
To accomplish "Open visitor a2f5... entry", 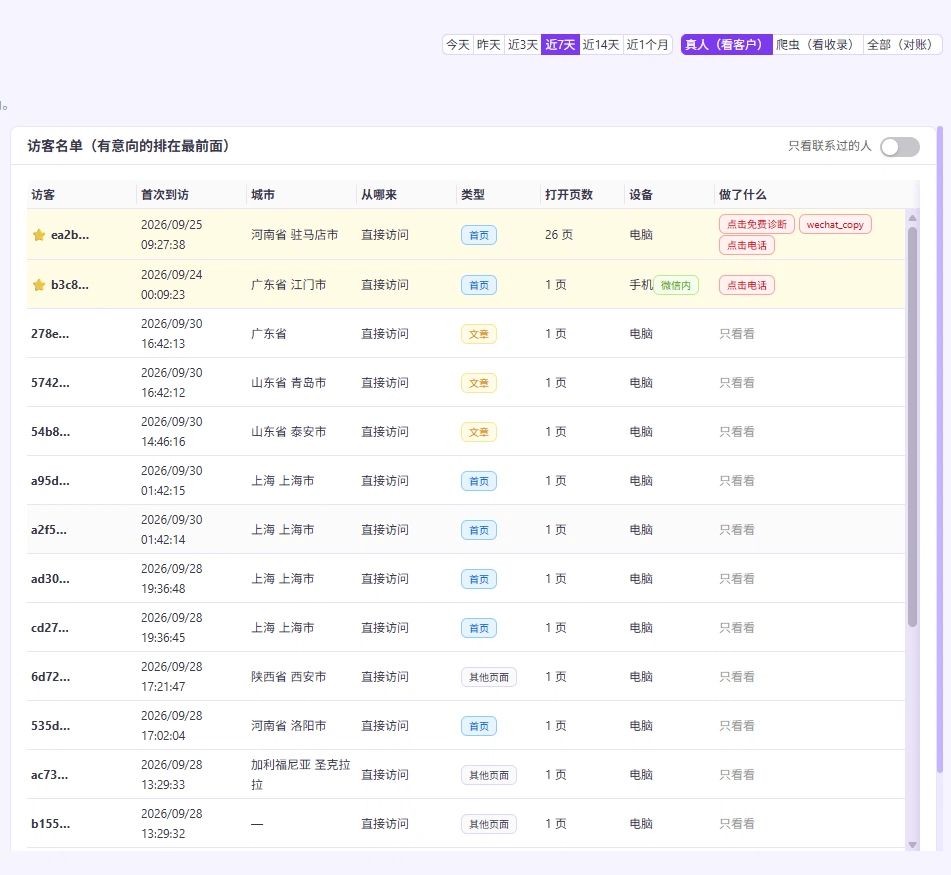I will tap(49, 529).
